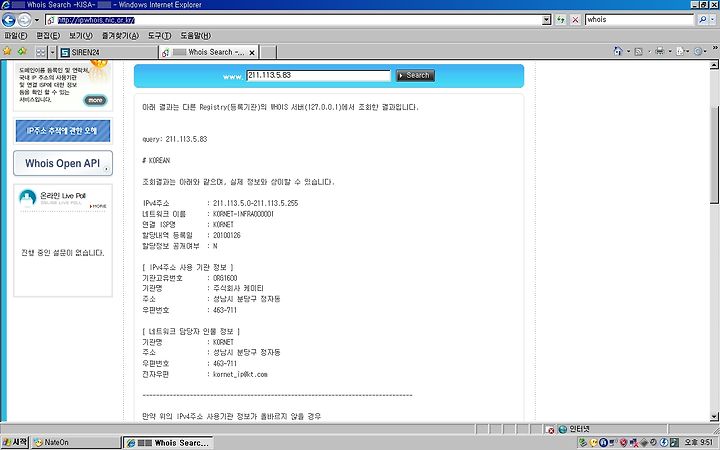The width and height of the screenshot is (720, 450).
Task: Click the status bar popup blocked icon
Action: click(x=551, y=430)
